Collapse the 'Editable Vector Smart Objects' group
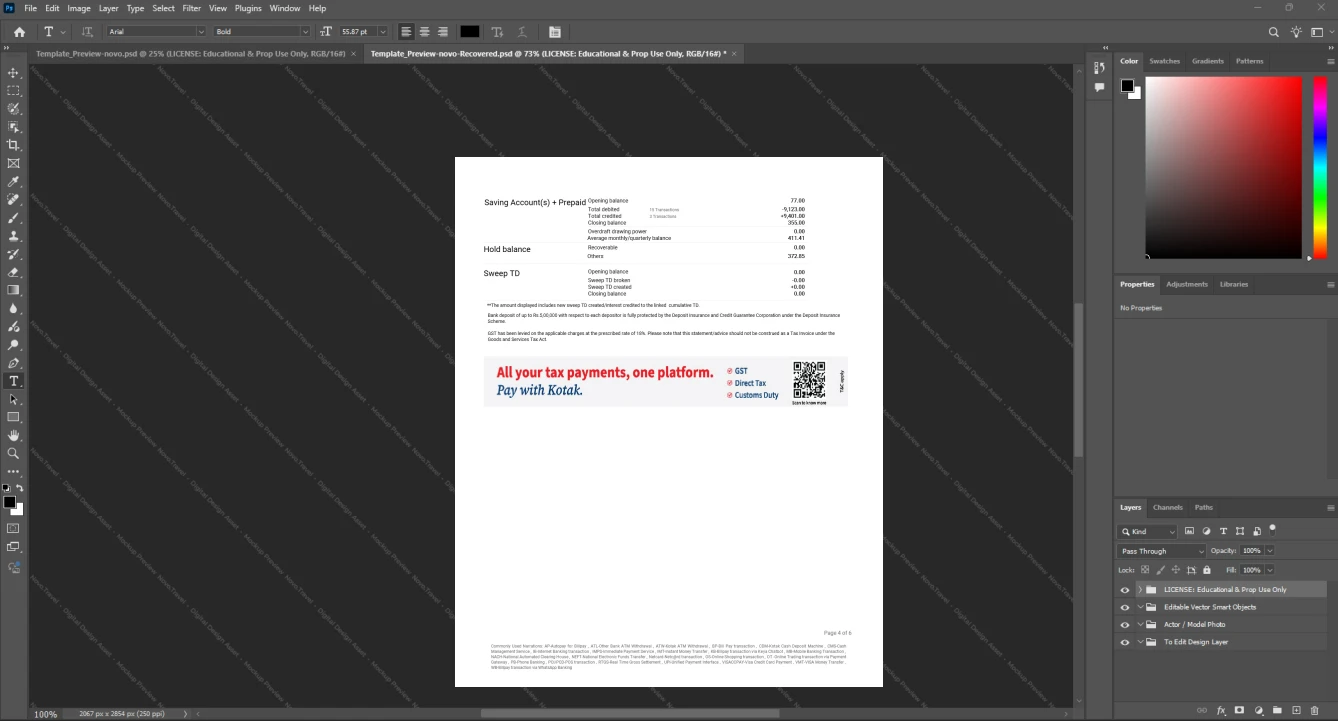This screenshot has width=1338, height=721. (1140, 607)
